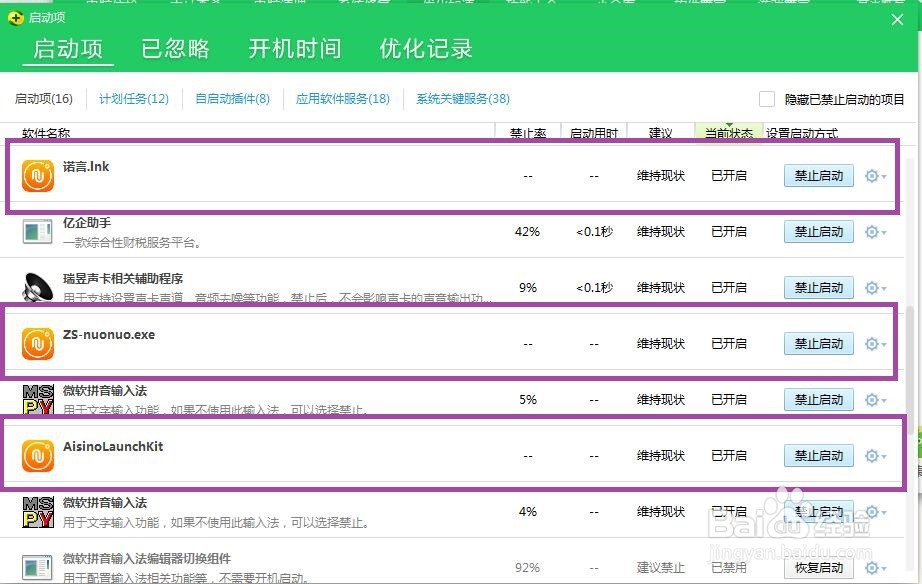Click the ZS-nuonuo.exe orange icon
Image resolution: width=922 pixels, height=584 pixels.
point(38,343)
